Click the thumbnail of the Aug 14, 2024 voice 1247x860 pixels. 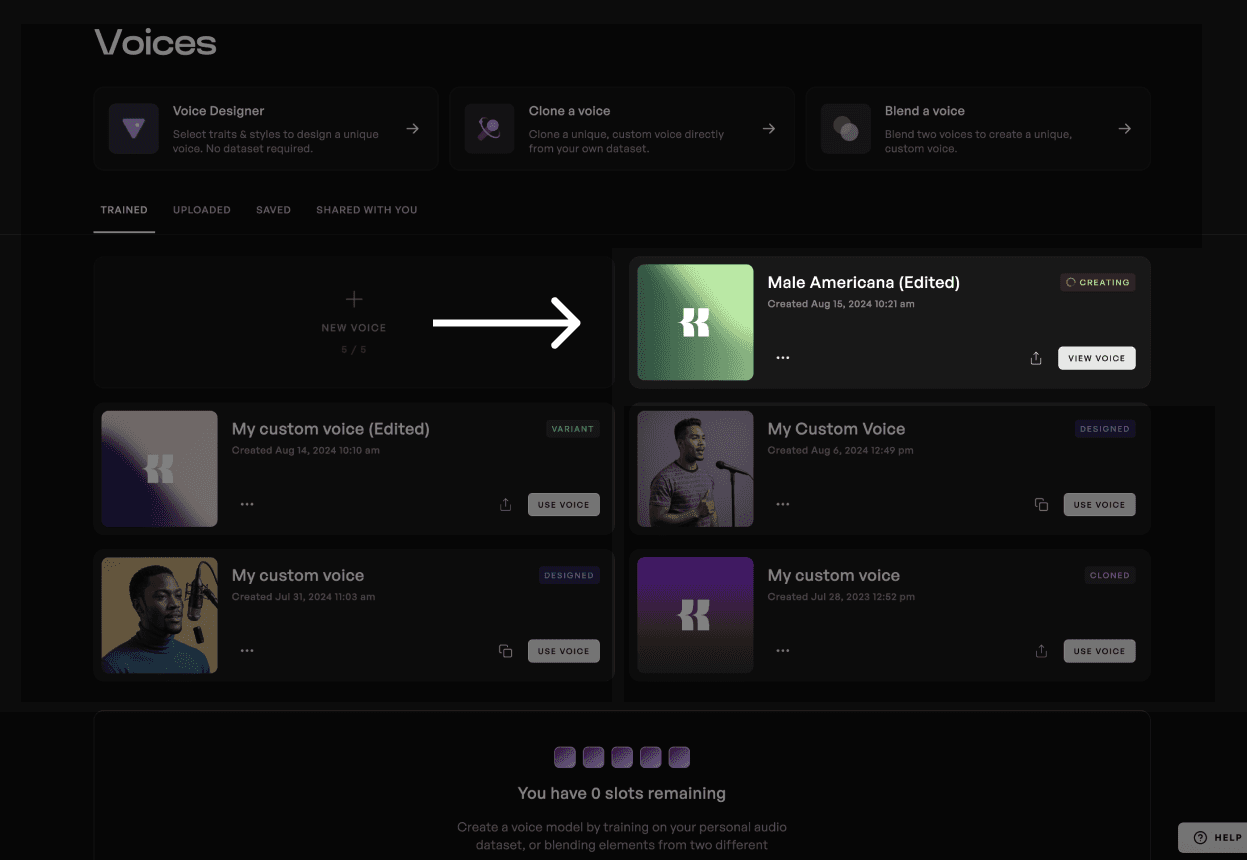[x=160, y=469]
